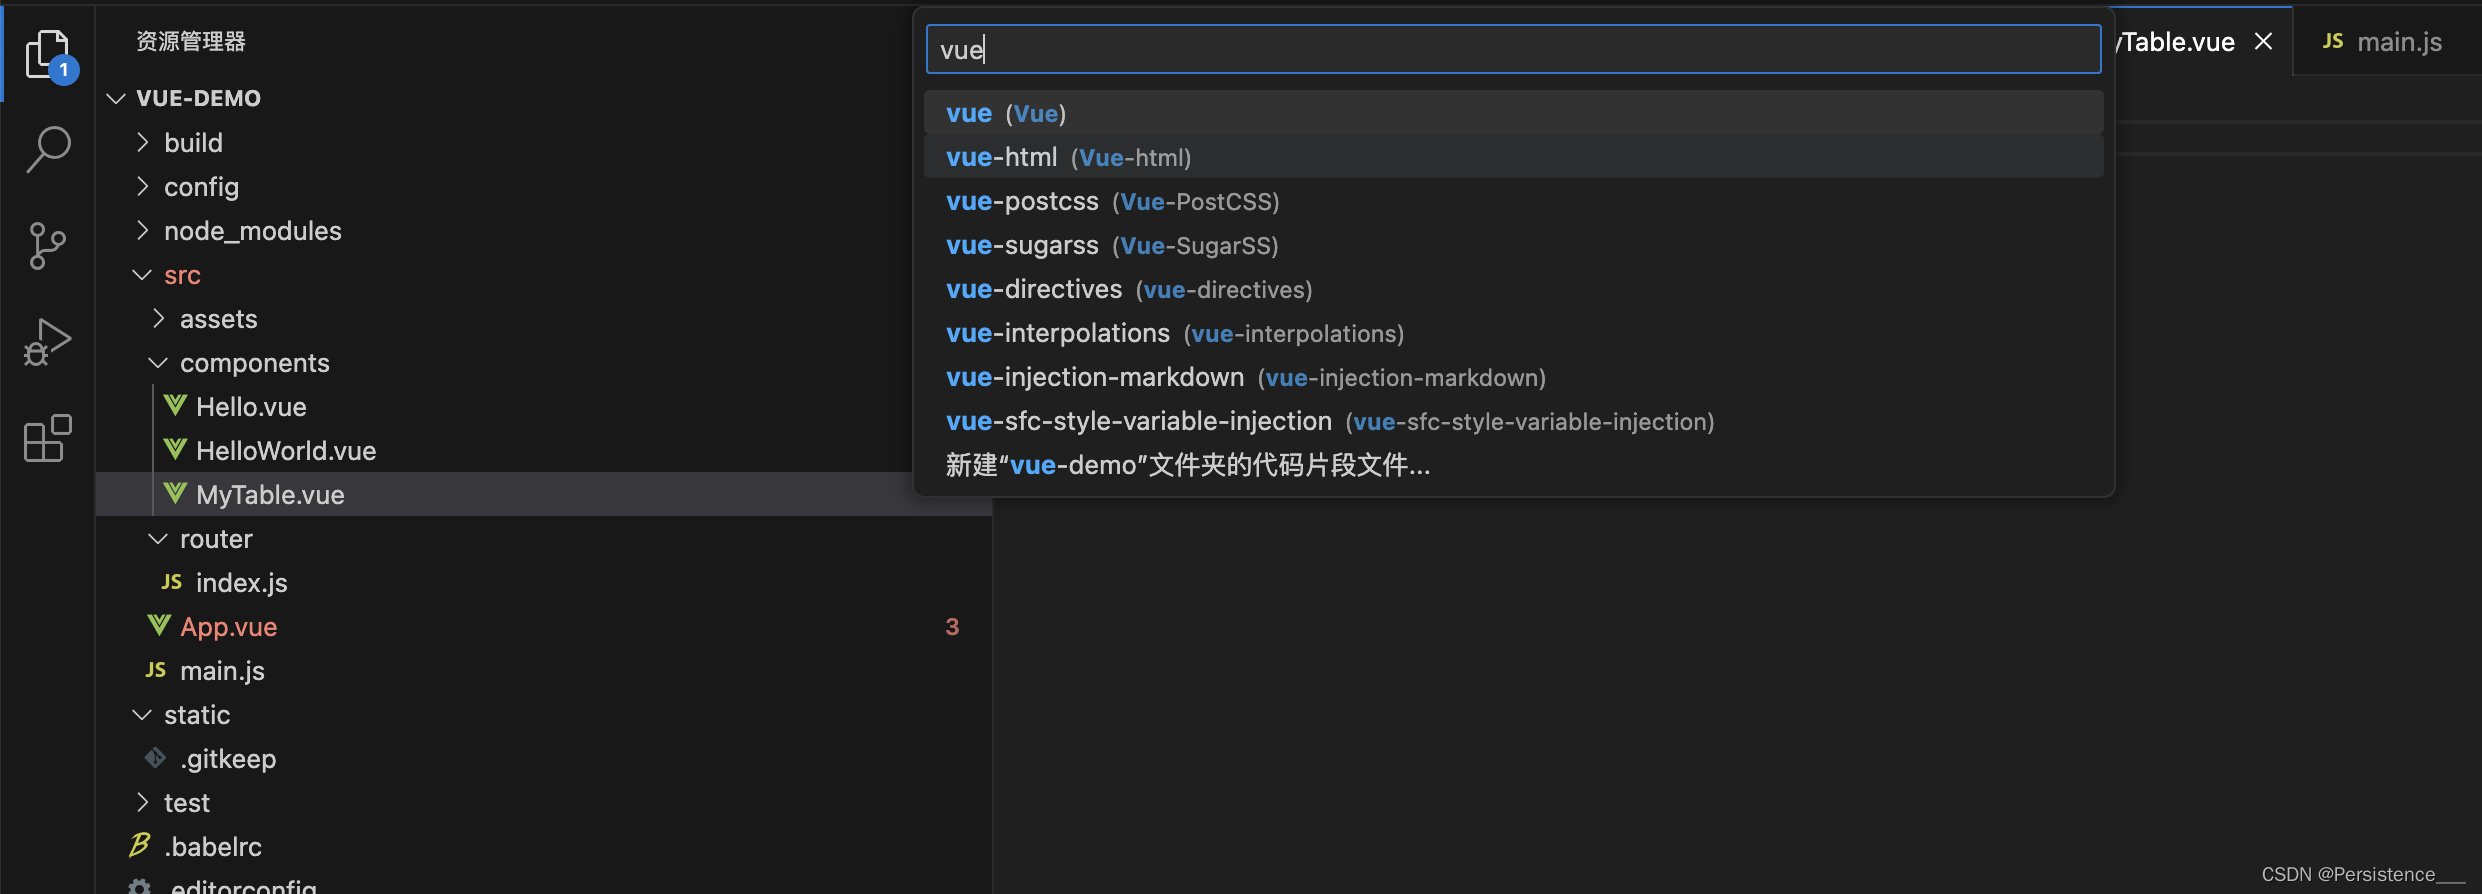Open the Run and Debug view icon
The image size is (2482, 894).
pyautogui.click(x=48, y=342)
